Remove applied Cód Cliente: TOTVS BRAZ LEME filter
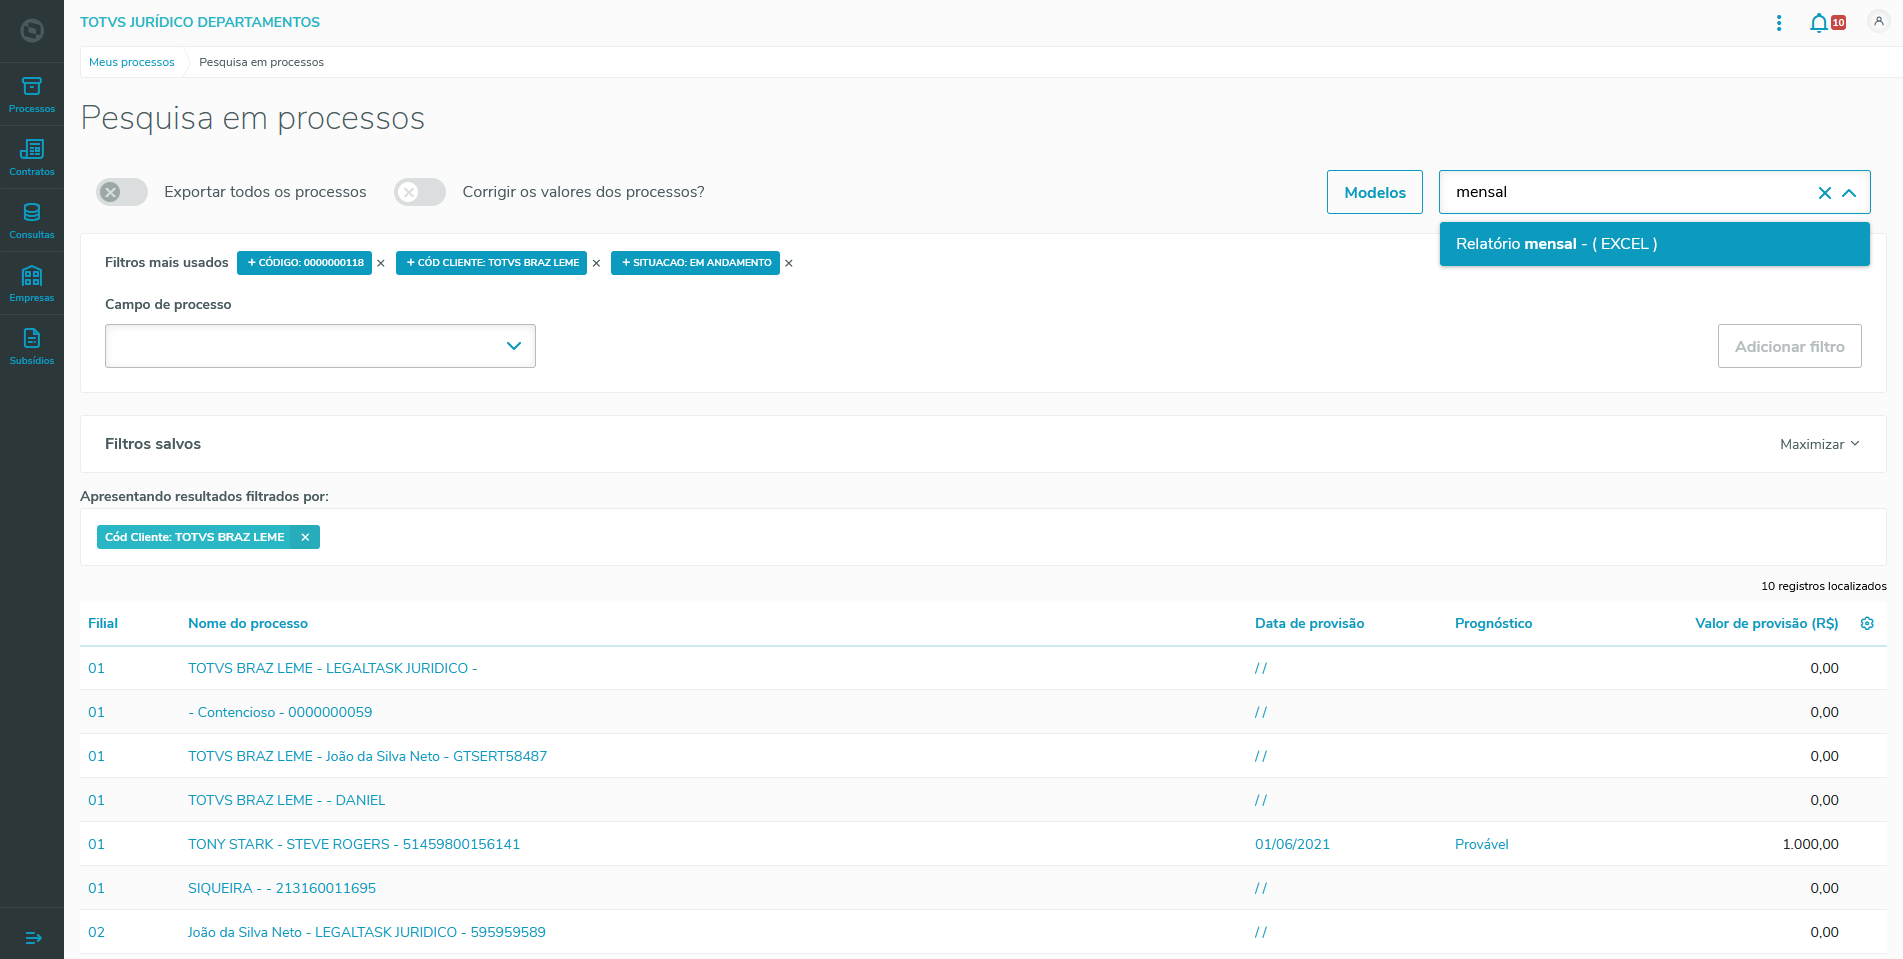This screenshot has width=1903, height=959. point(305,537)
